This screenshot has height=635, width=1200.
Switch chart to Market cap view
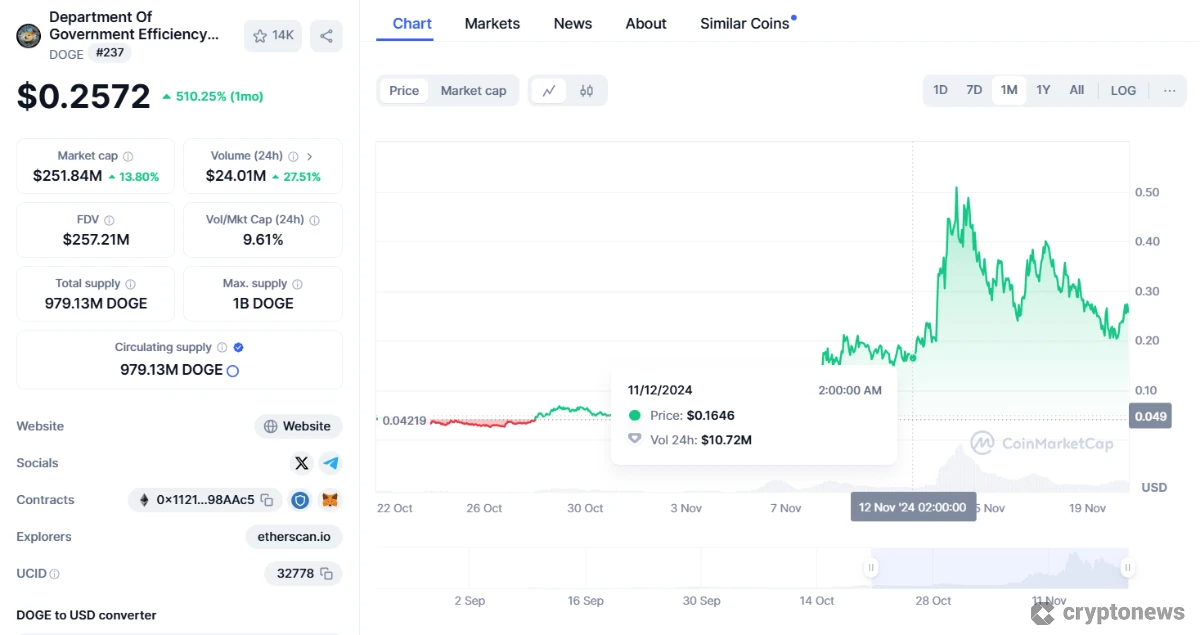click(x=473, y=90)
